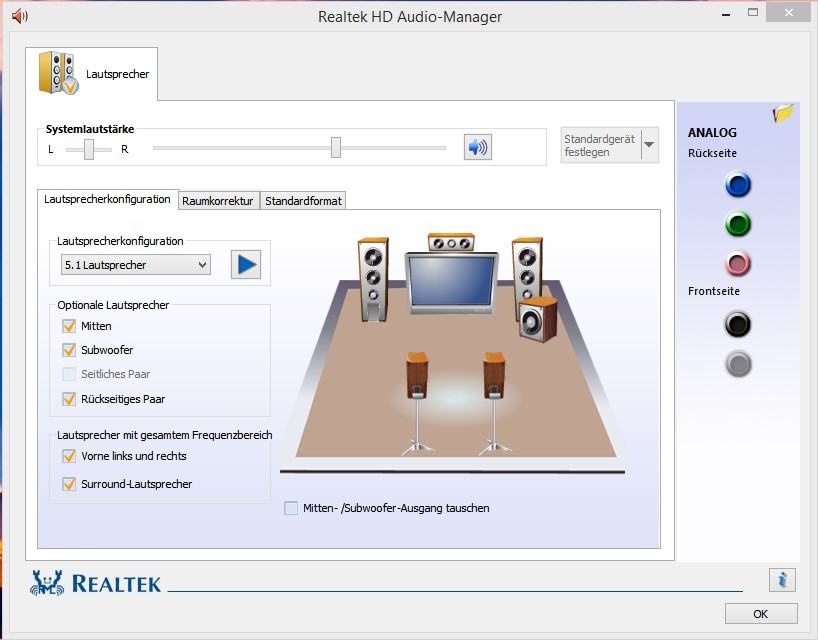Click the front right speaker in the room

[526, 269]
